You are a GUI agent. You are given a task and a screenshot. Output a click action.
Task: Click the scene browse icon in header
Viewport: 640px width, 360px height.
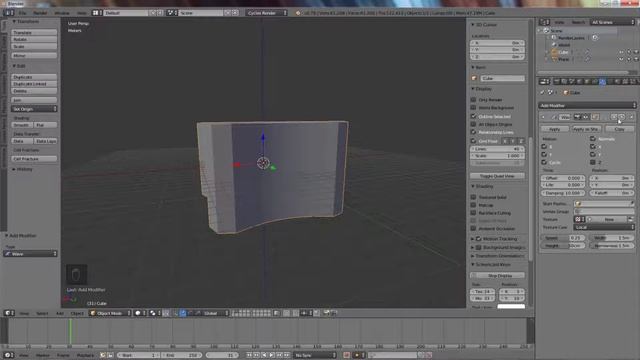point(172,13)
